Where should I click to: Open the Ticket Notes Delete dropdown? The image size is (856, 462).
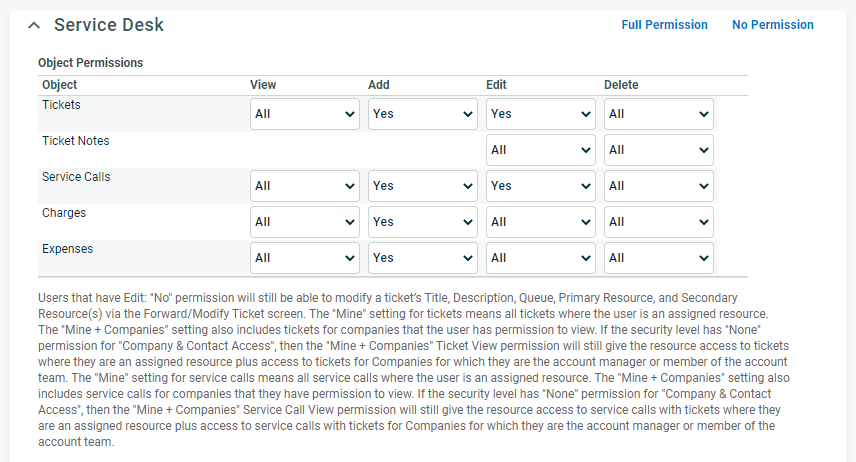[x=658, y=150]
